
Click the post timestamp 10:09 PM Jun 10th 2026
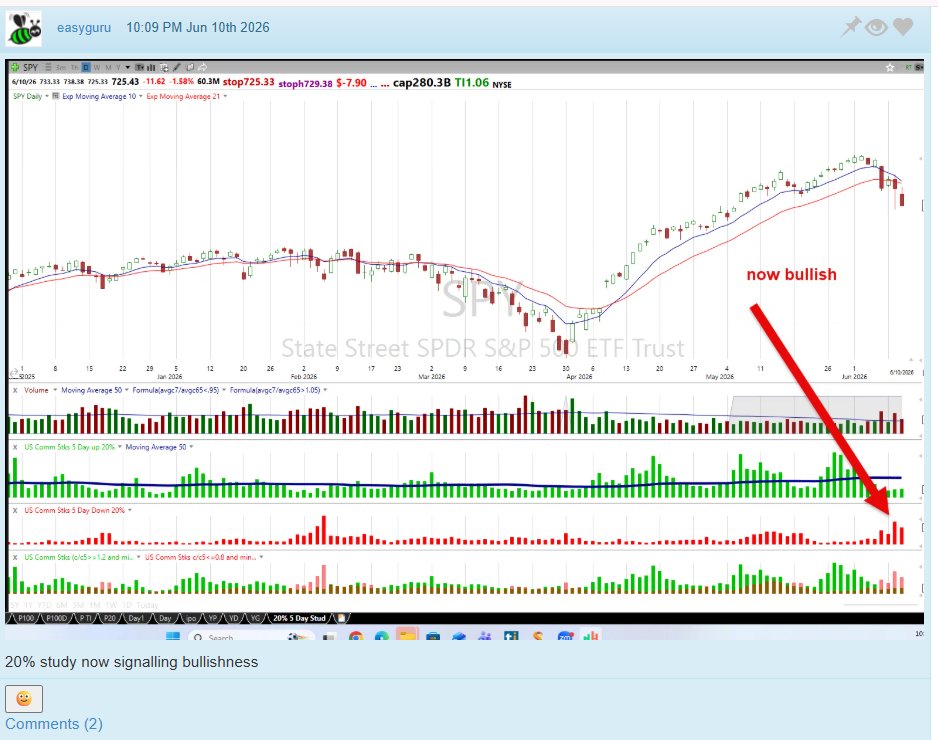197,28
